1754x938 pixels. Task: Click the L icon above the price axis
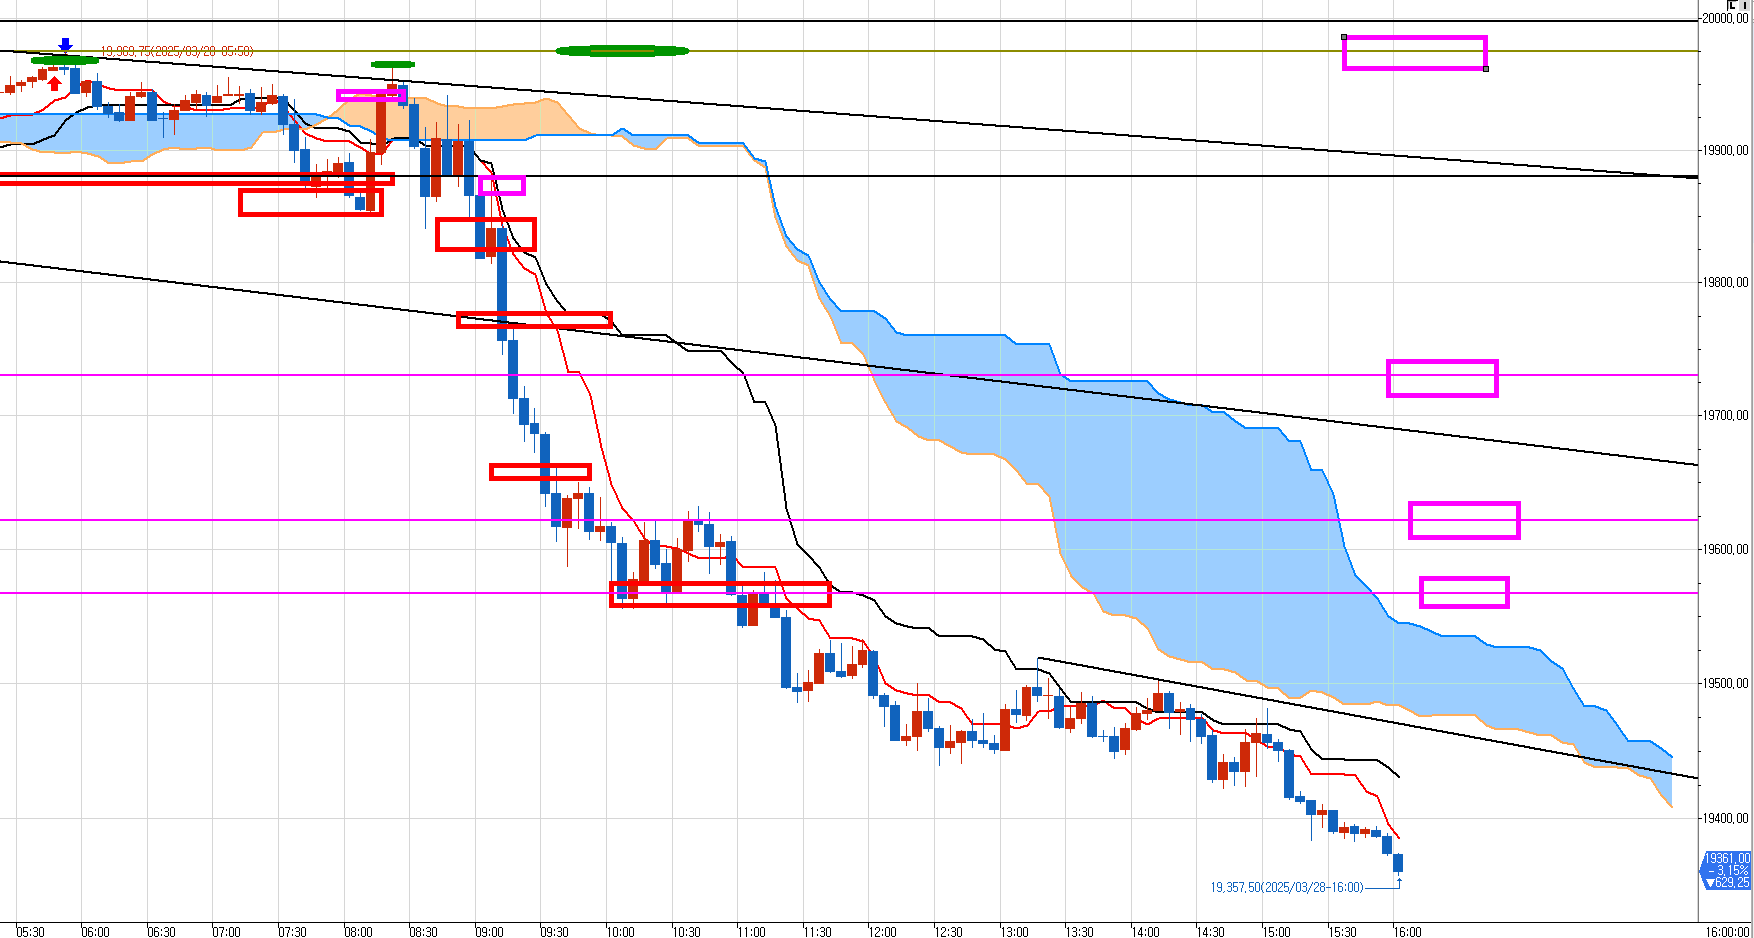pyautogui.click(x=1732, y=5)
